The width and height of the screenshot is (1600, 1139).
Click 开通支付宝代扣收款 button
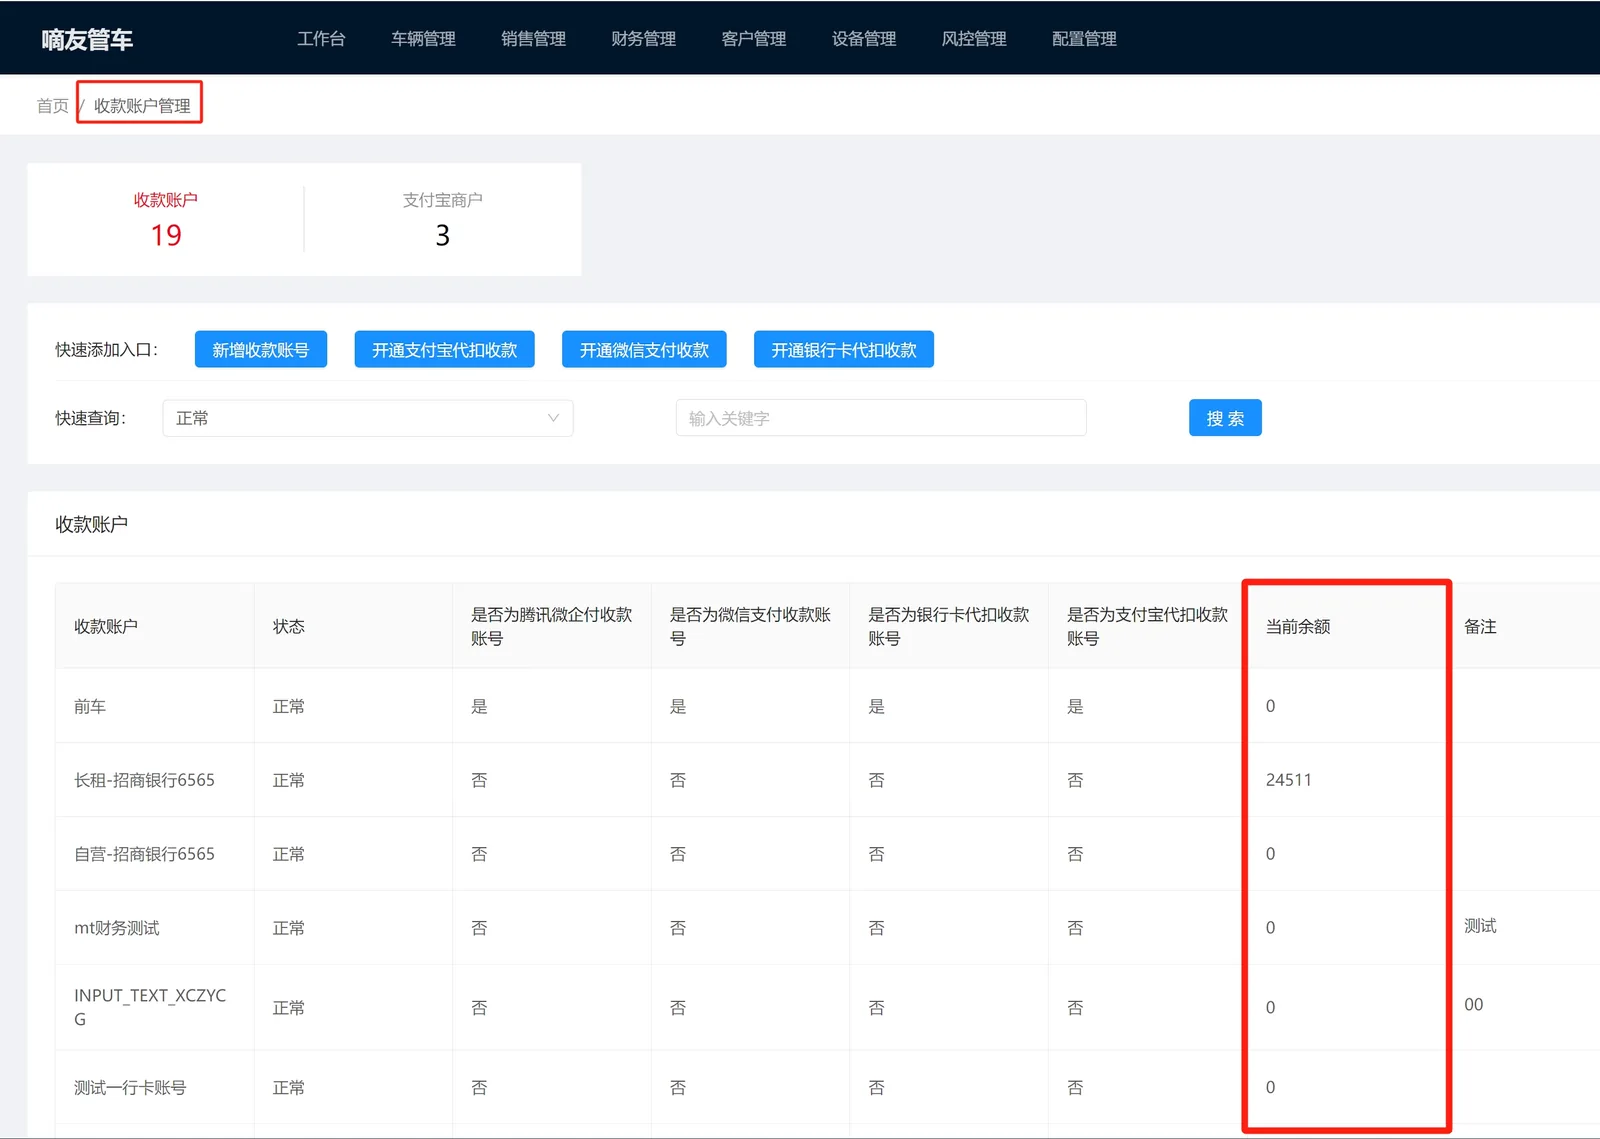[444, 350]
